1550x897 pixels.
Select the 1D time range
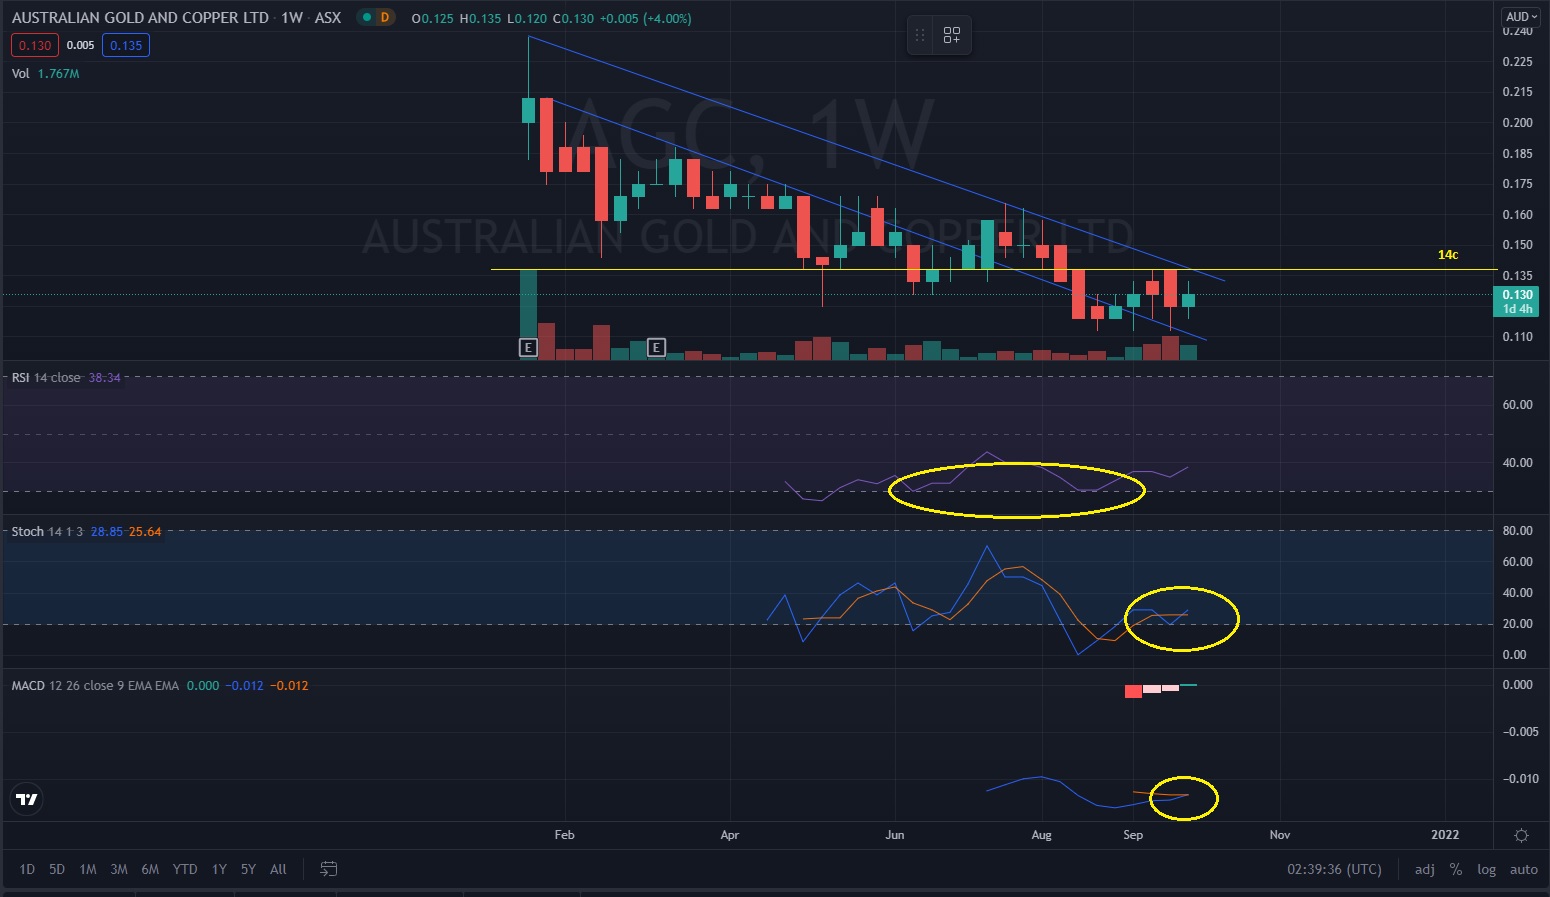point(27,869)
